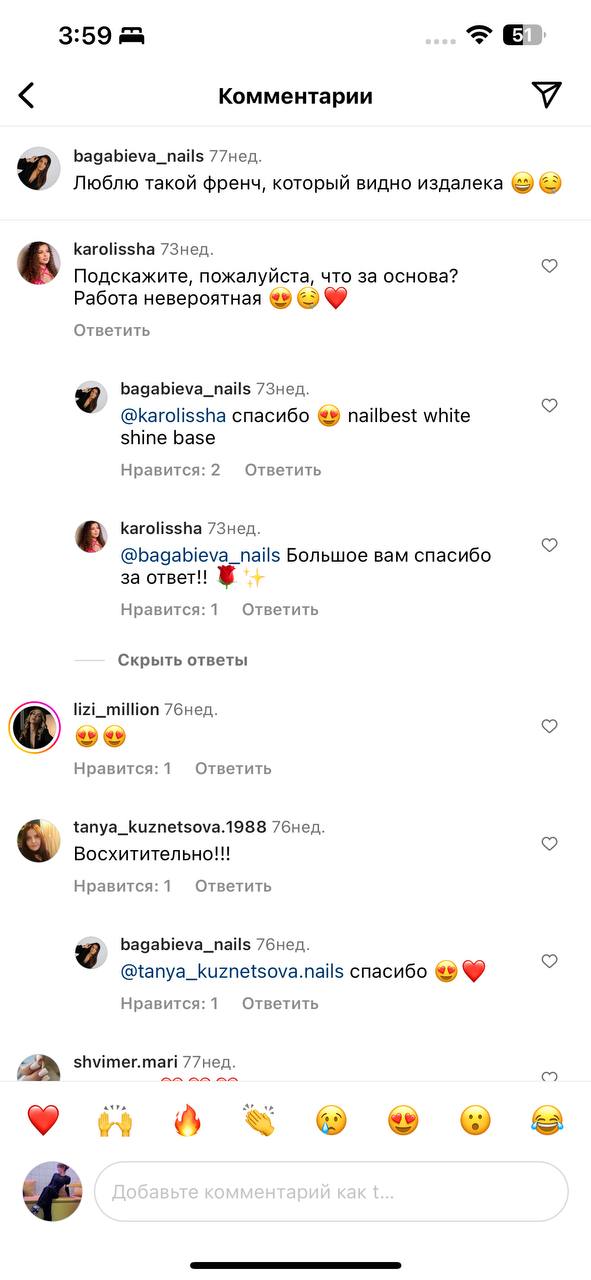Open the @karolissha mention link
This screenshot has height=1280, width=591.
(x=173, y=415)
